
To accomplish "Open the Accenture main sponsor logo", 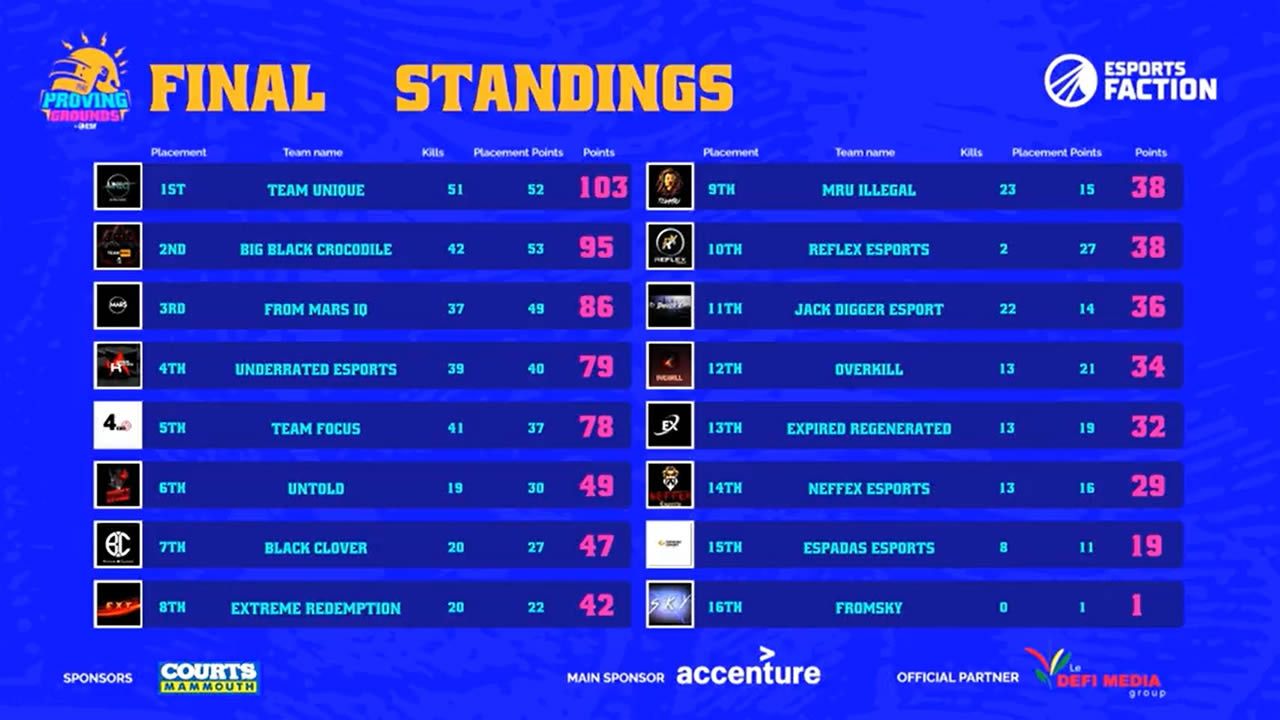I will coord(748,671).
